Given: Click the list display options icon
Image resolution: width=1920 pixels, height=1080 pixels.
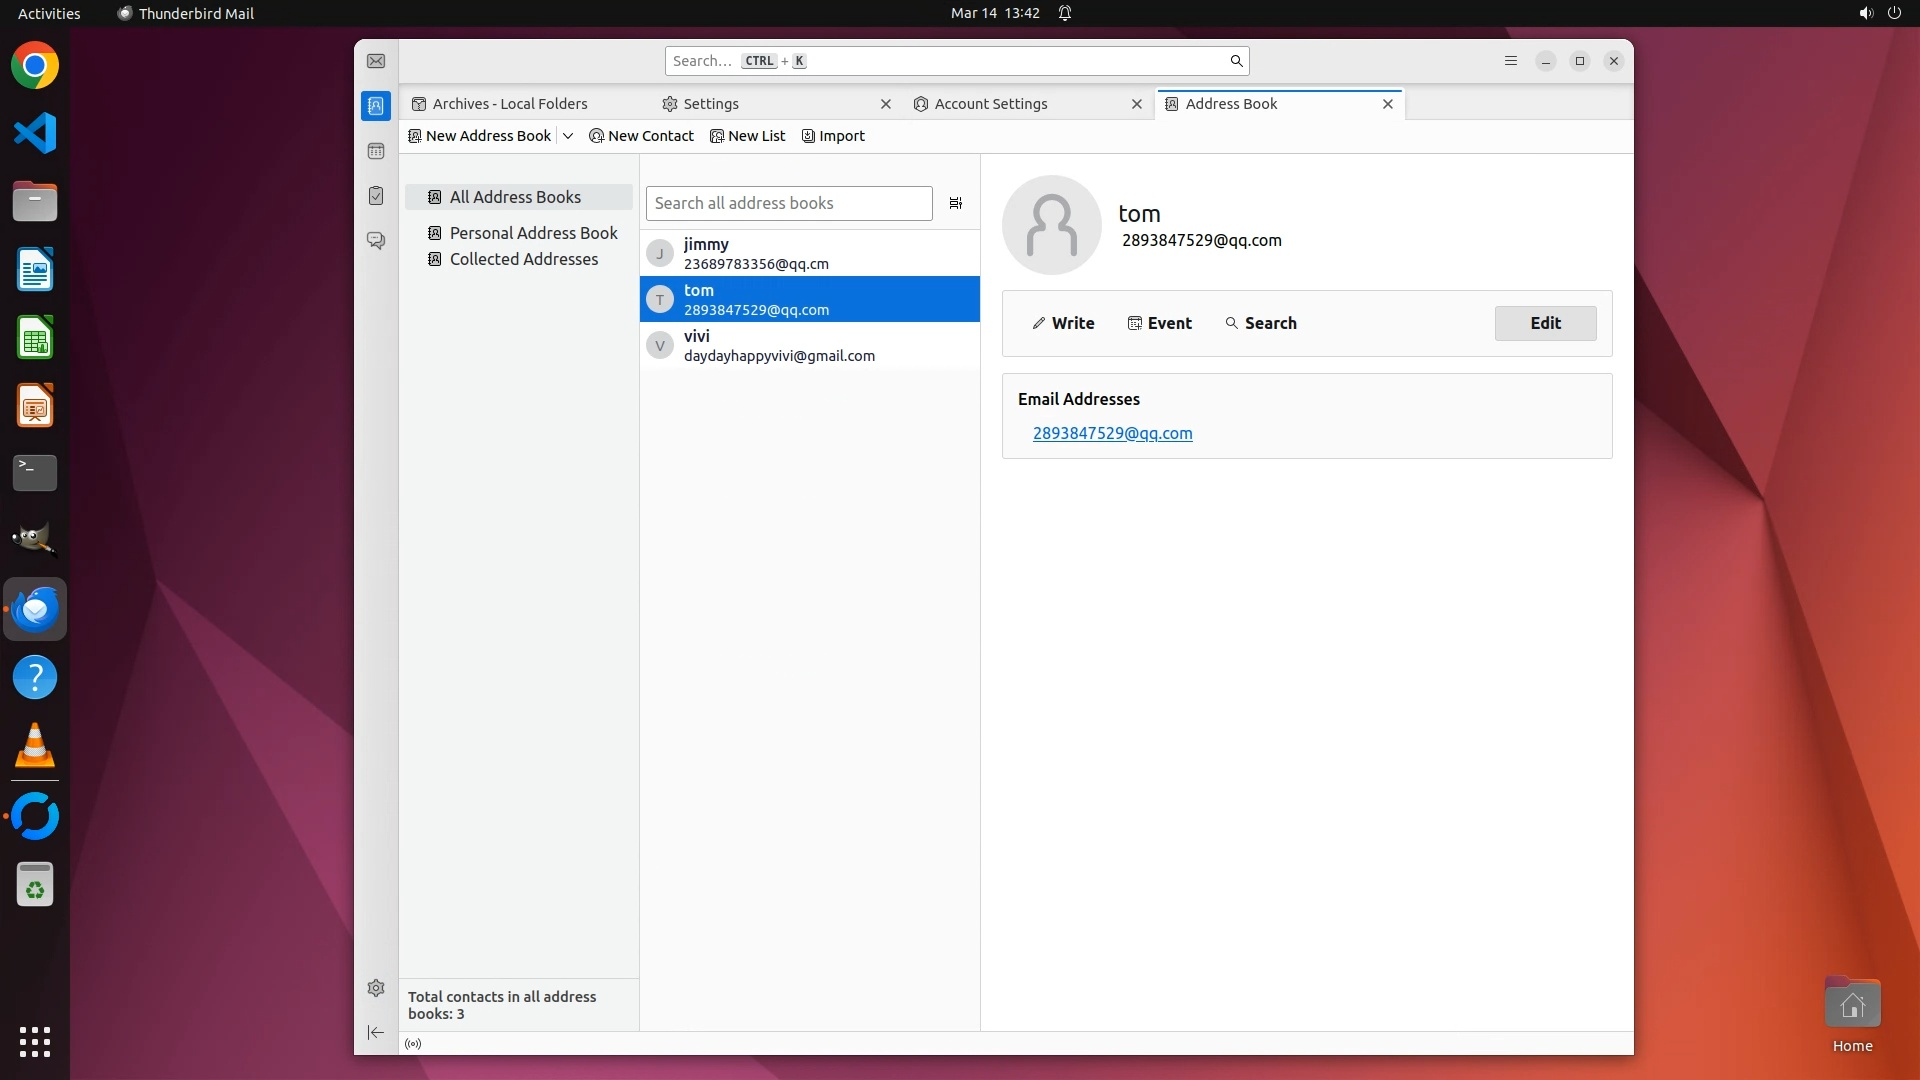Looking at the screenshot, I should [955, 203].
